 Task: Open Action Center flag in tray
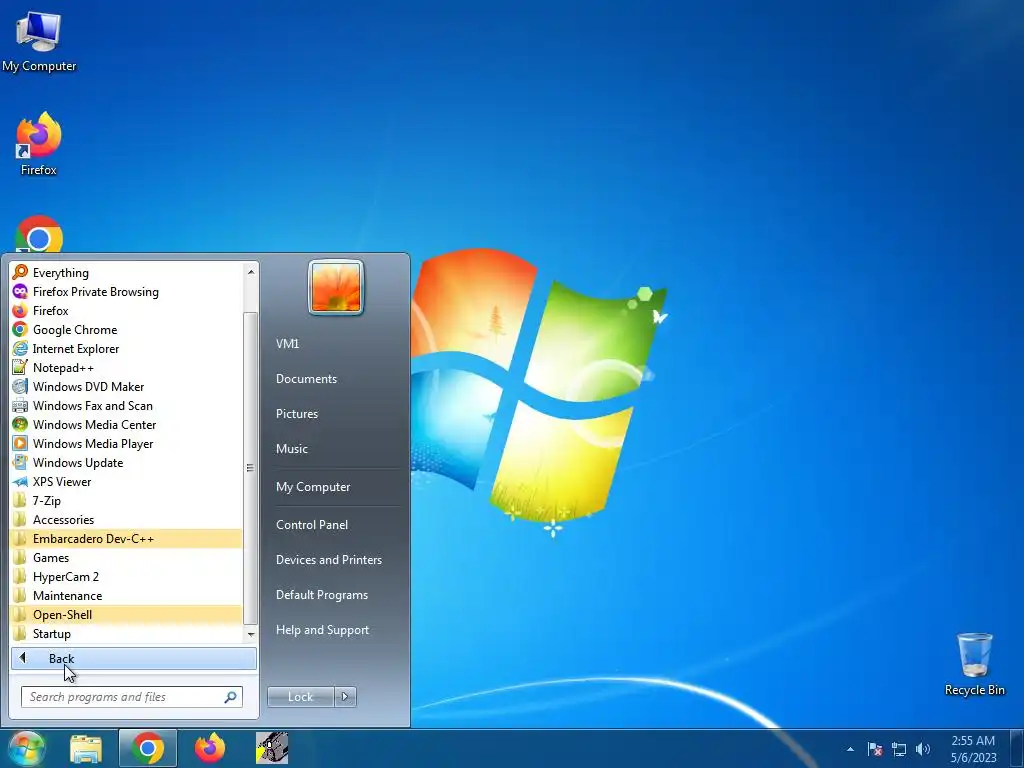click(875, 749)
